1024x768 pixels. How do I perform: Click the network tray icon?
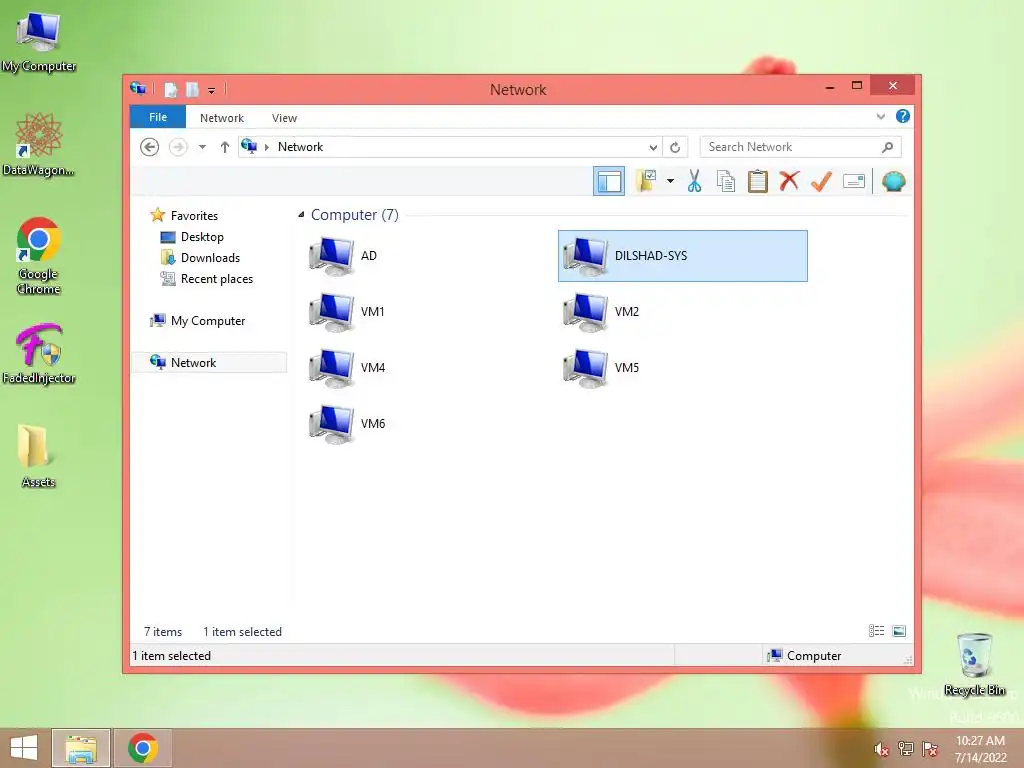coord(906,748)
